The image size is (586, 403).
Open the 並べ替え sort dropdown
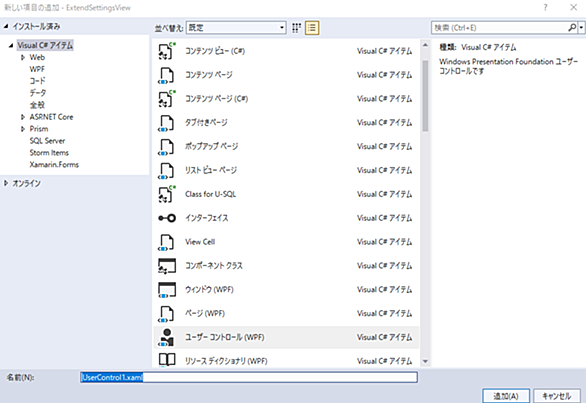[236, 28]
